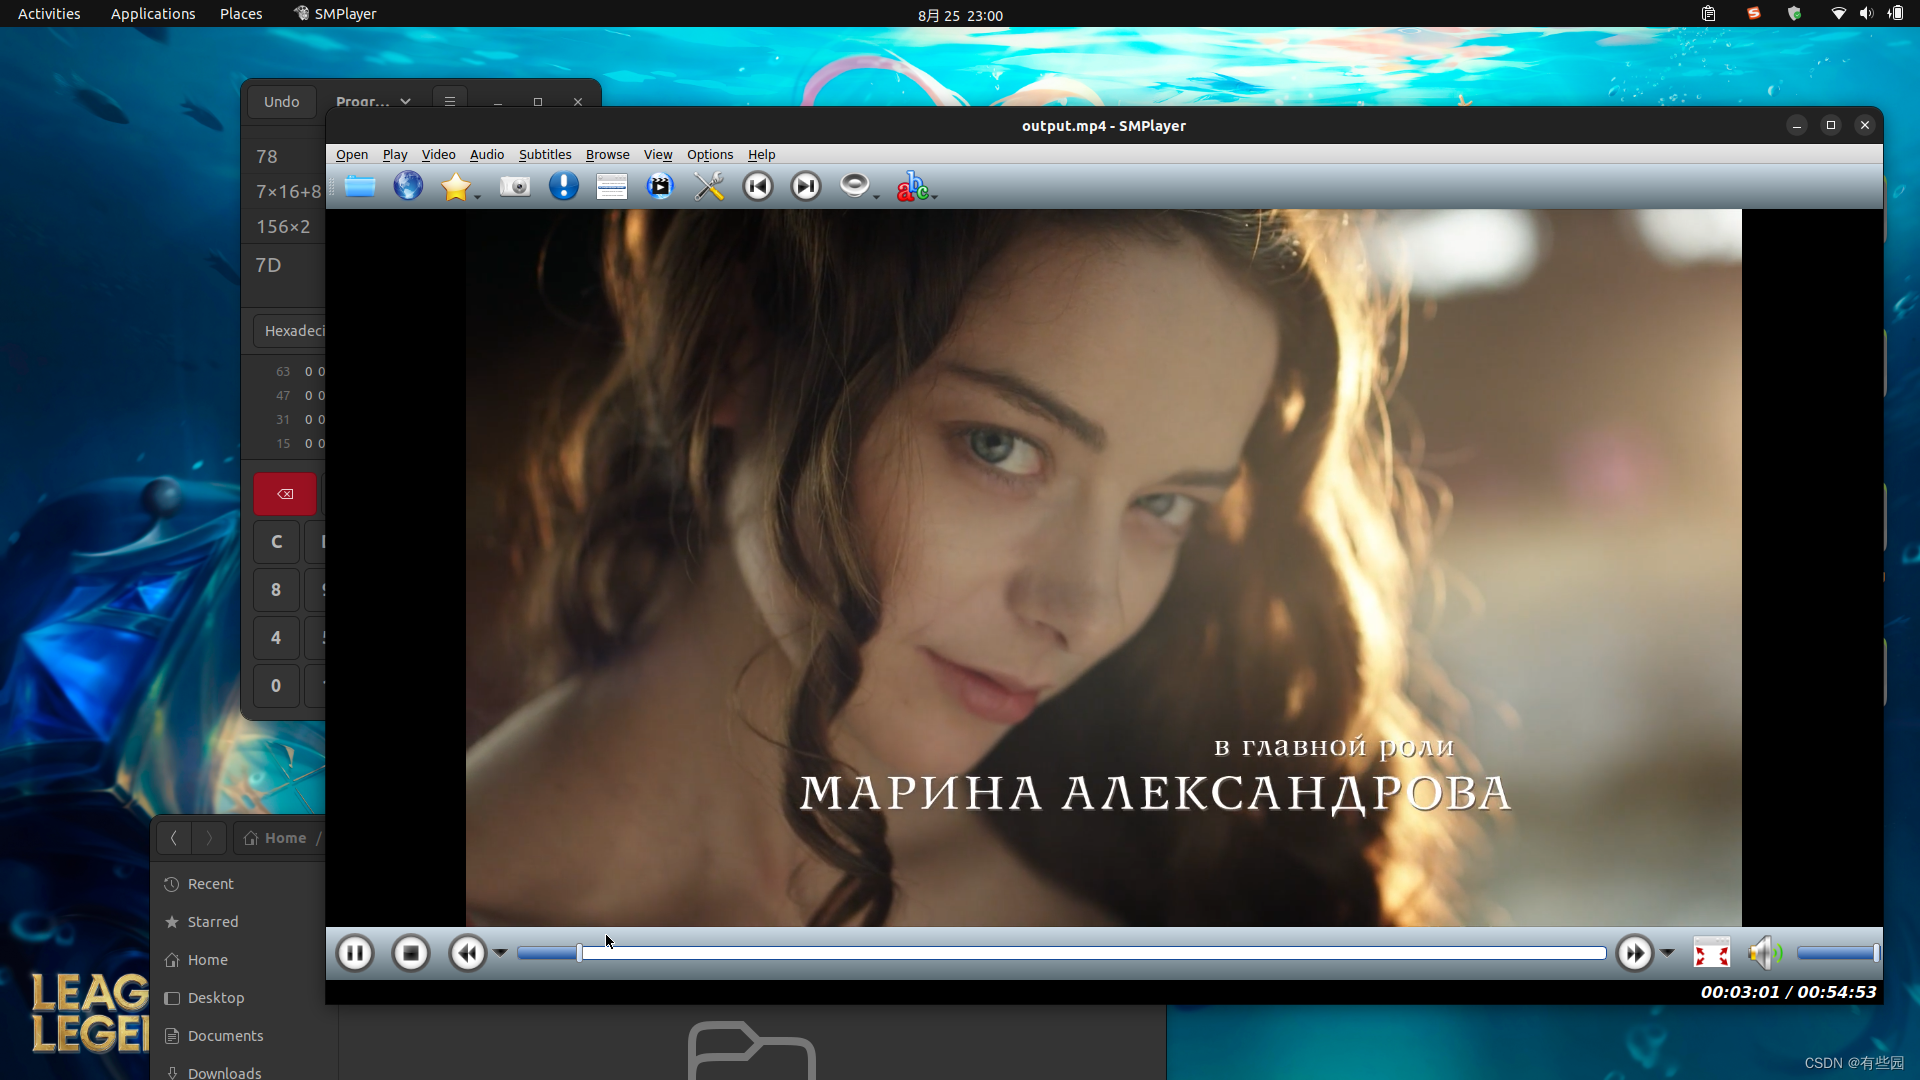The height and width of the screenshot is (1080, 1920).
Task: Take a screenshot with the camera icon
Action: click(515, 186)
